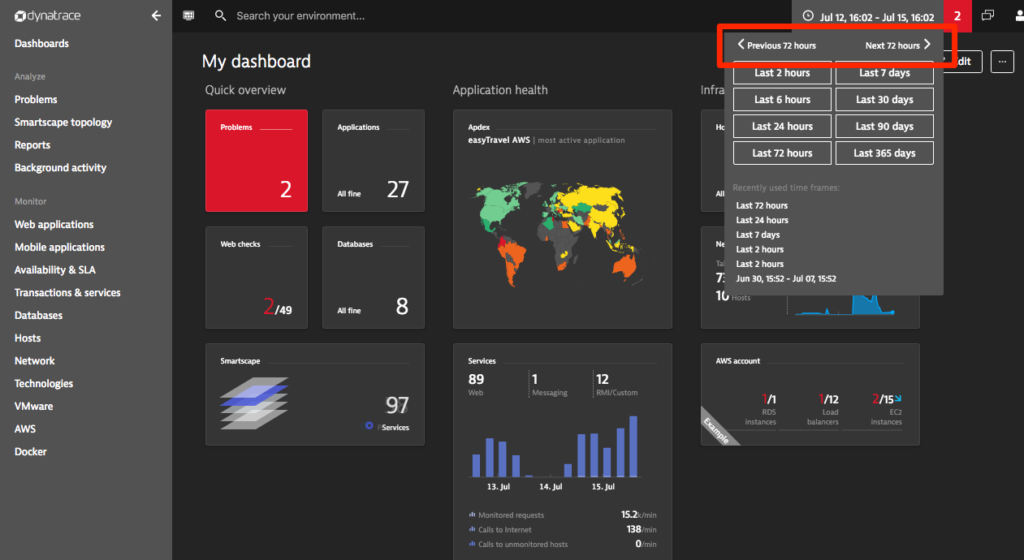Open Network in sidebar

coord(35,361)
